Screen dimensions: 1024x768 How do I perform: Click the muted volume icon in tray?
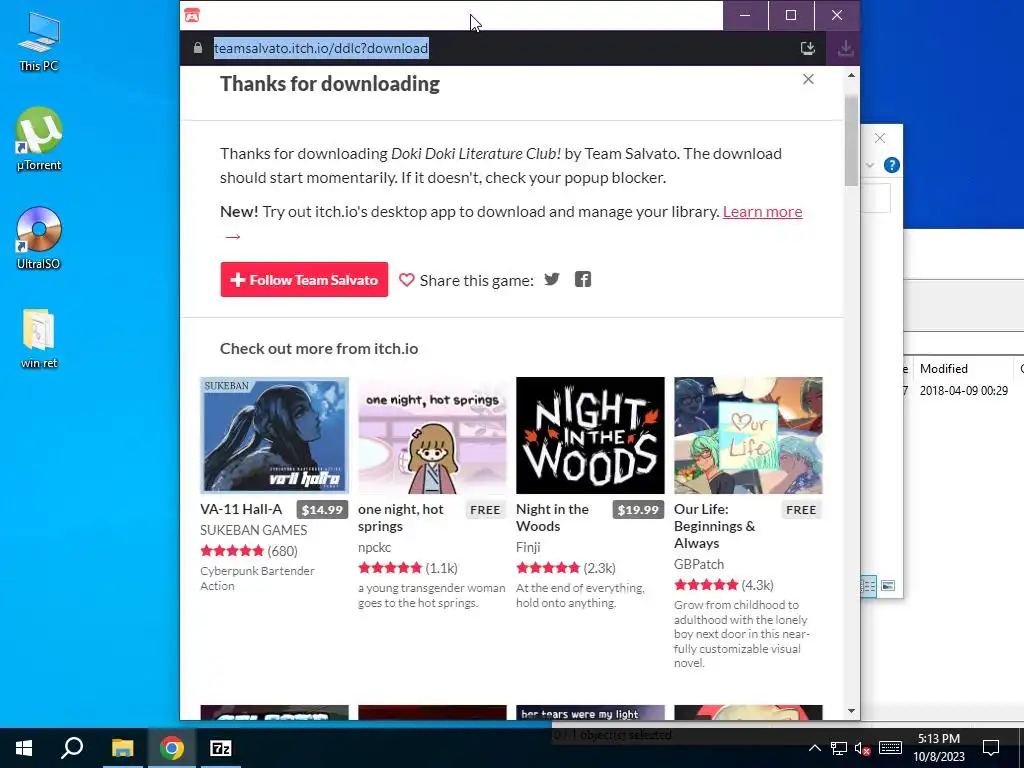pyautogui.click(x=863, y=748)
